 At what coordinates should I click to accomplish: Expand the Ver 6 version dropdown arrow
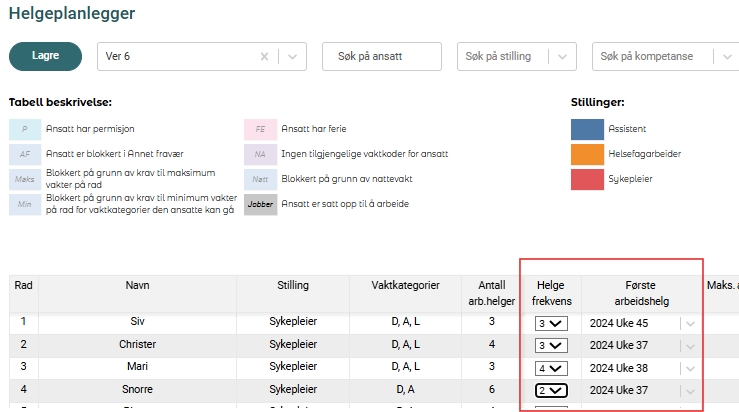(291, 57)
